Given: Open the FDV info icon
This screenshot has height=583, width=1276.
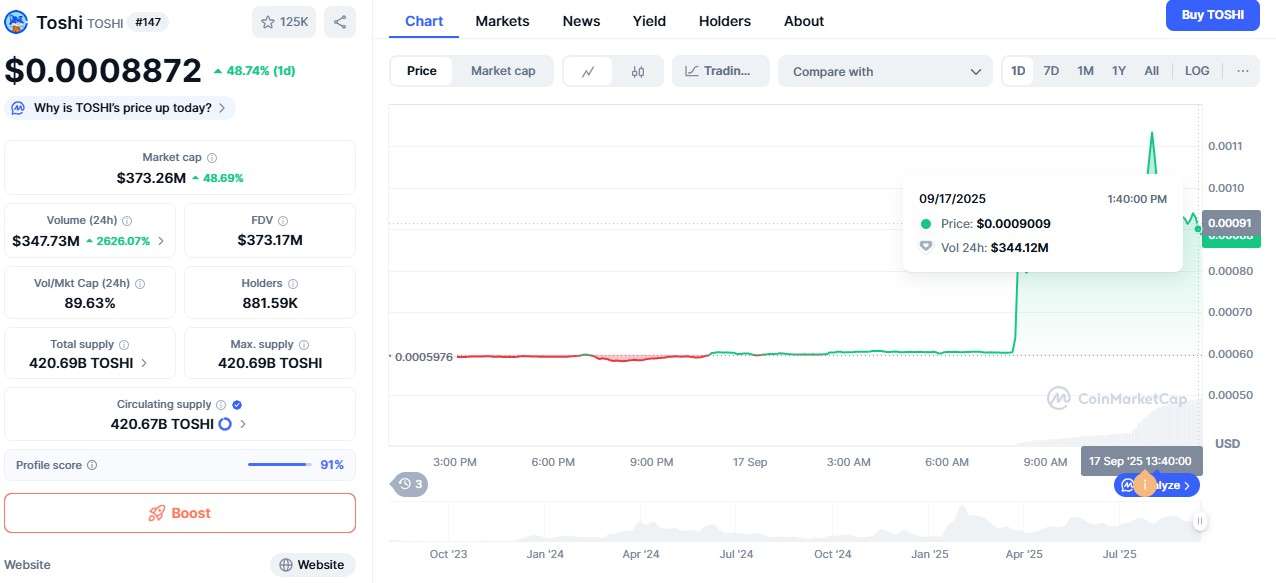Looking at the screenshot, I should pyautogui.click(x=283, y=221).
